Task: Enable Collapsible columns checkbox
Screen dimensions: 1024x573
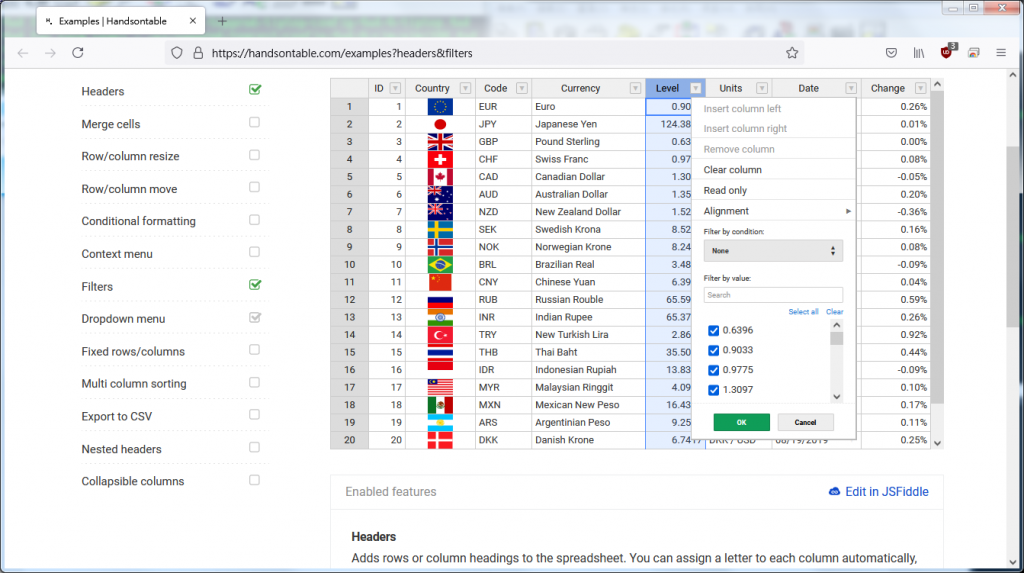Action: [255, 480]
